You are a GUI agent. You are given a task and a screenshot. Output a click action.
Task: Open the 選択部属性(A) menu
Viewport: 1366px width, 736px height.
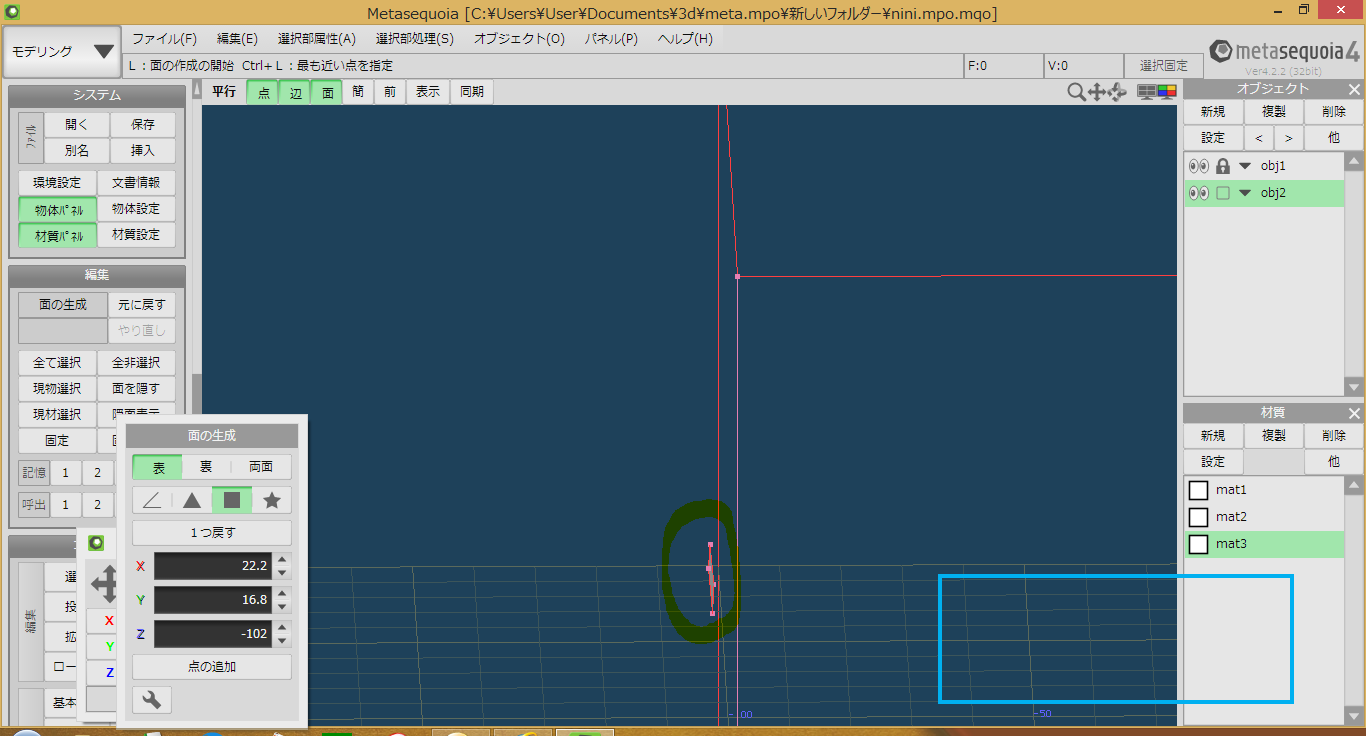[316, 39]
